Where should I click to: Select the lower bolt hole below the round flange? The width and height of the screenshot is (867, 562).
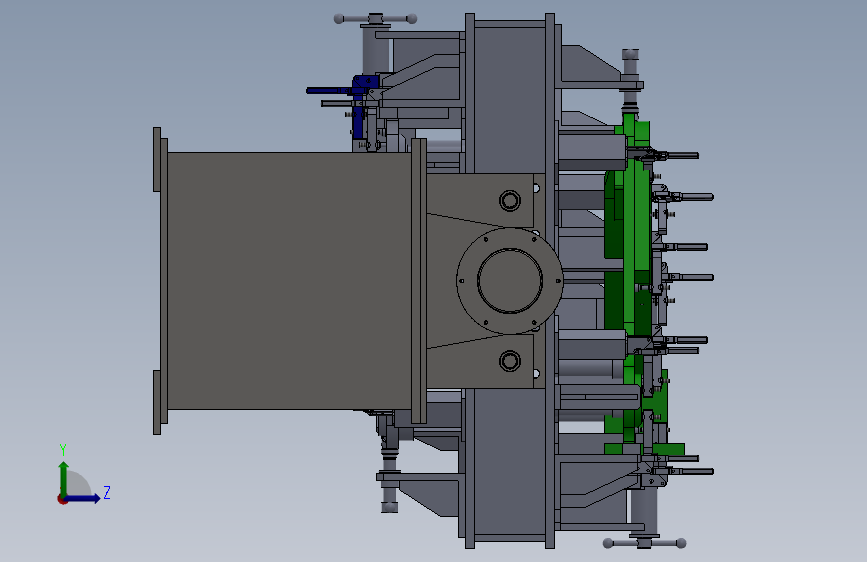pyautogui.click(x=509, y=361)
